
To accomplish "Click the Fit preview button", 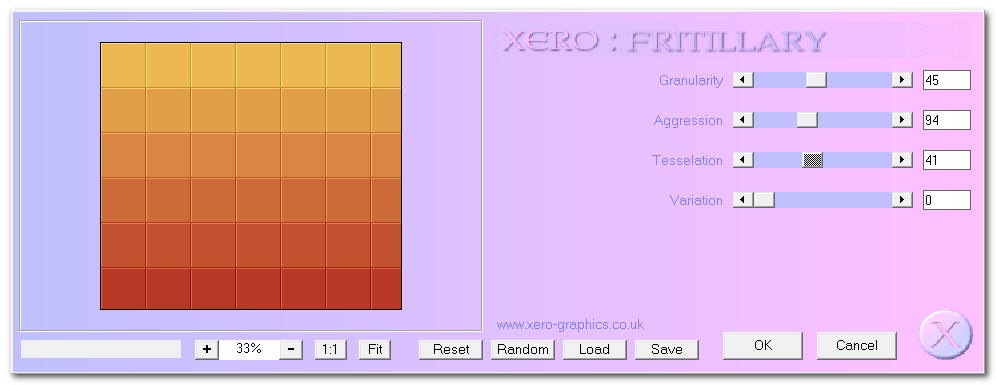I will click(375, 349).
